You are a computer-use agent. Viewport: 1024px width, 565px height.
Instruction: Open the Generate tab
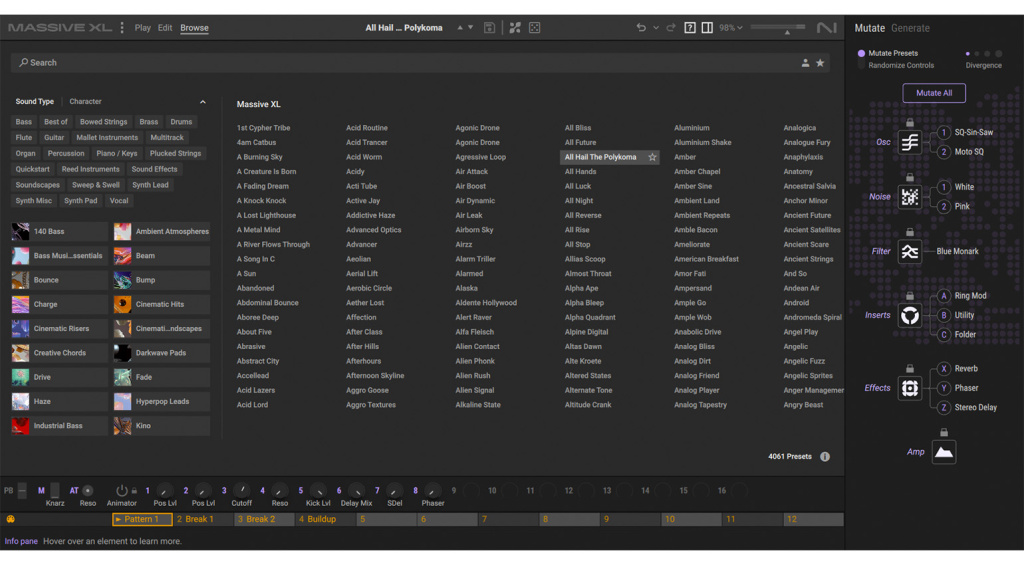click(910, 28)
